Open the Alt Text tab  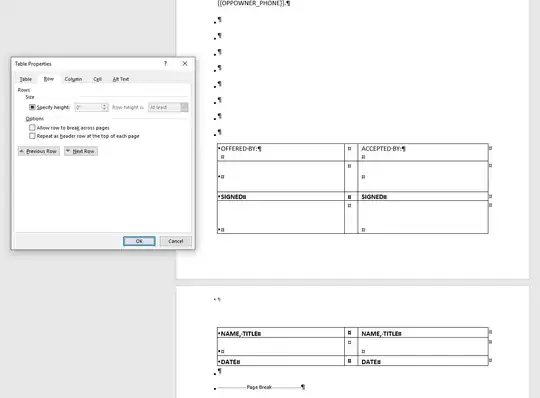[x=121, y=79]
